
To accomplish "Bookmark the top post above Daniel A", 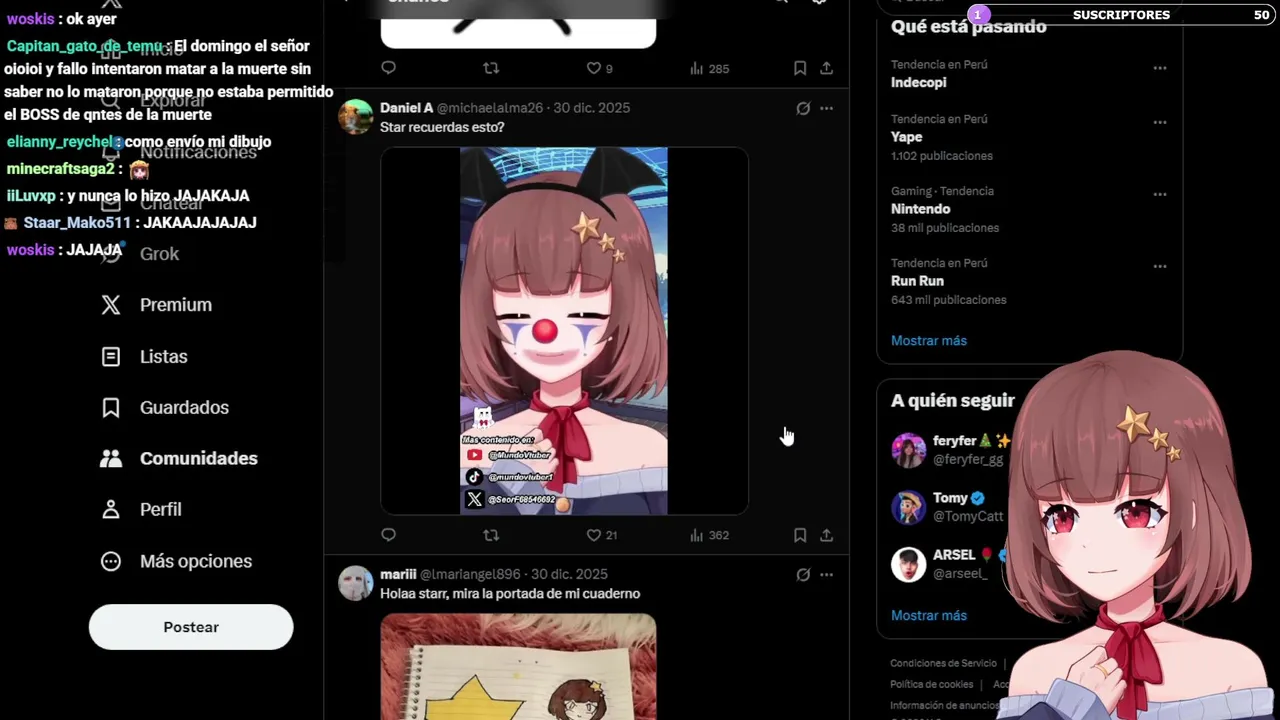I will [x=800, y=68].
